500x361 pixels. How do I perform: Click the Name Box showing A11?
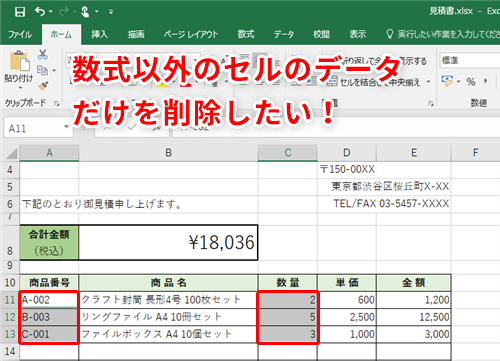tap(33, 128)
